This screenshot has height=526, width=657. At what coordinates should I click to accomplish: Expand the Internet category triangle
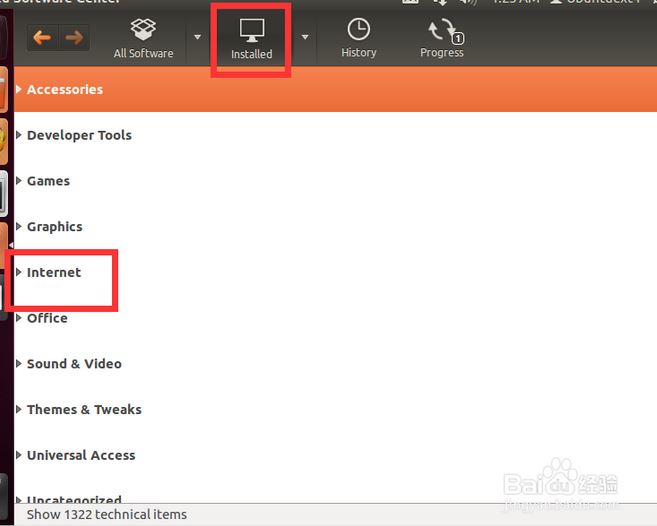pyautogui.click(x=19, y=272)
